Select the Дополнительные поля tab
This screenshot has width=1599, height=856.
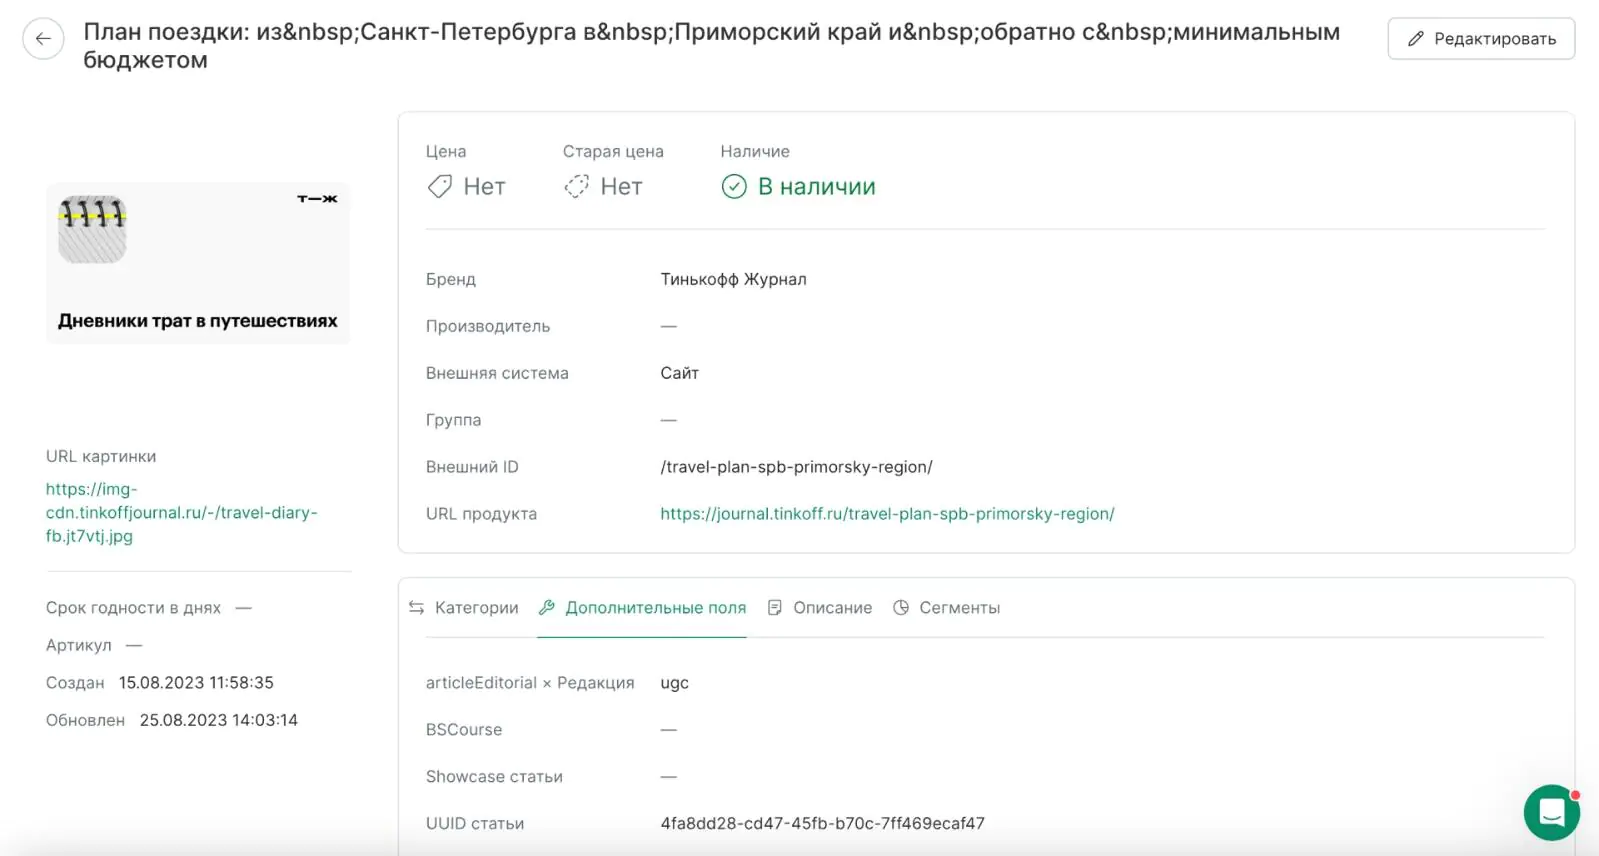[x=642, y=608]
